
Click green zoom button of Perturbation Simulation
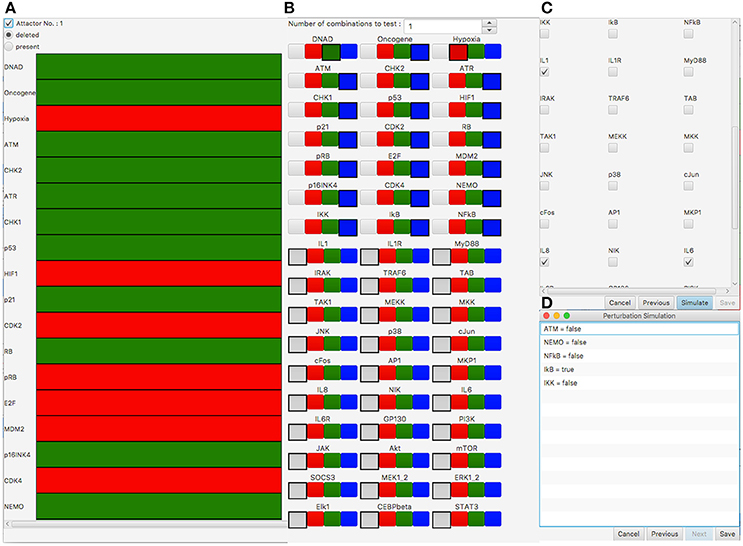tap(567, 316)
